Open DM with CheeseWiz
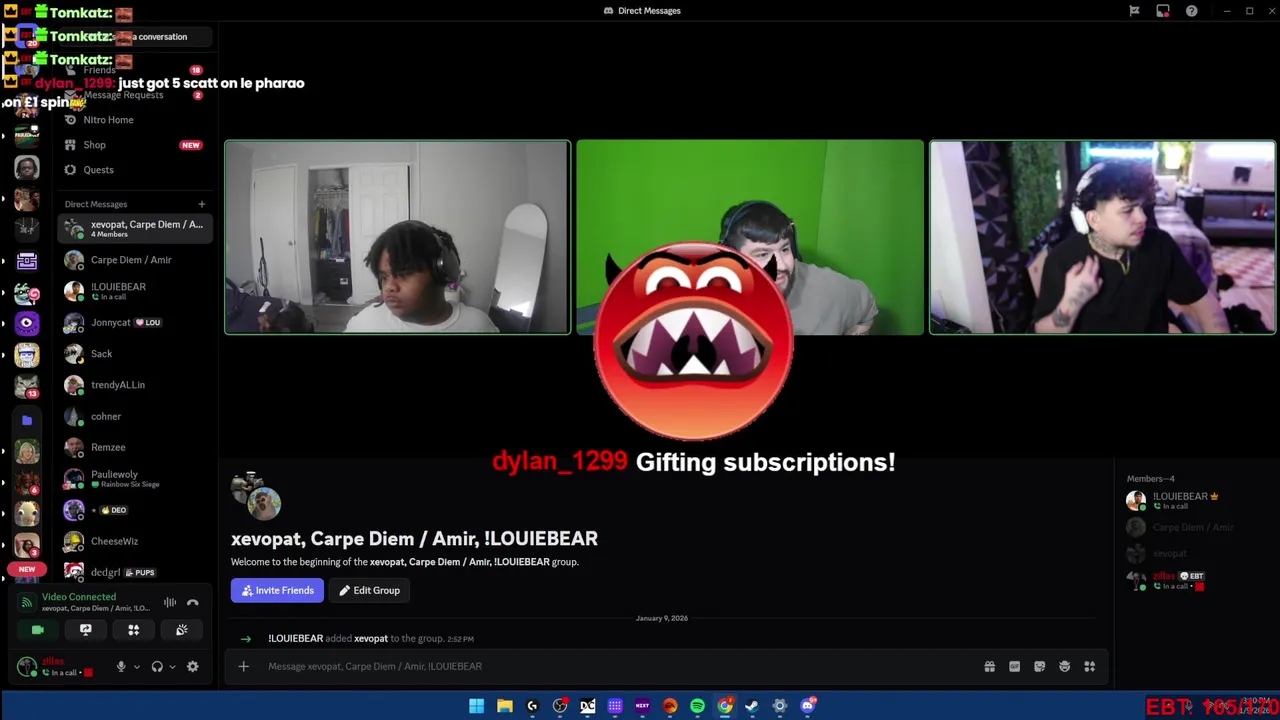Screen dimensions: 1280x720 pyautogui.click(x=133, y=541)
